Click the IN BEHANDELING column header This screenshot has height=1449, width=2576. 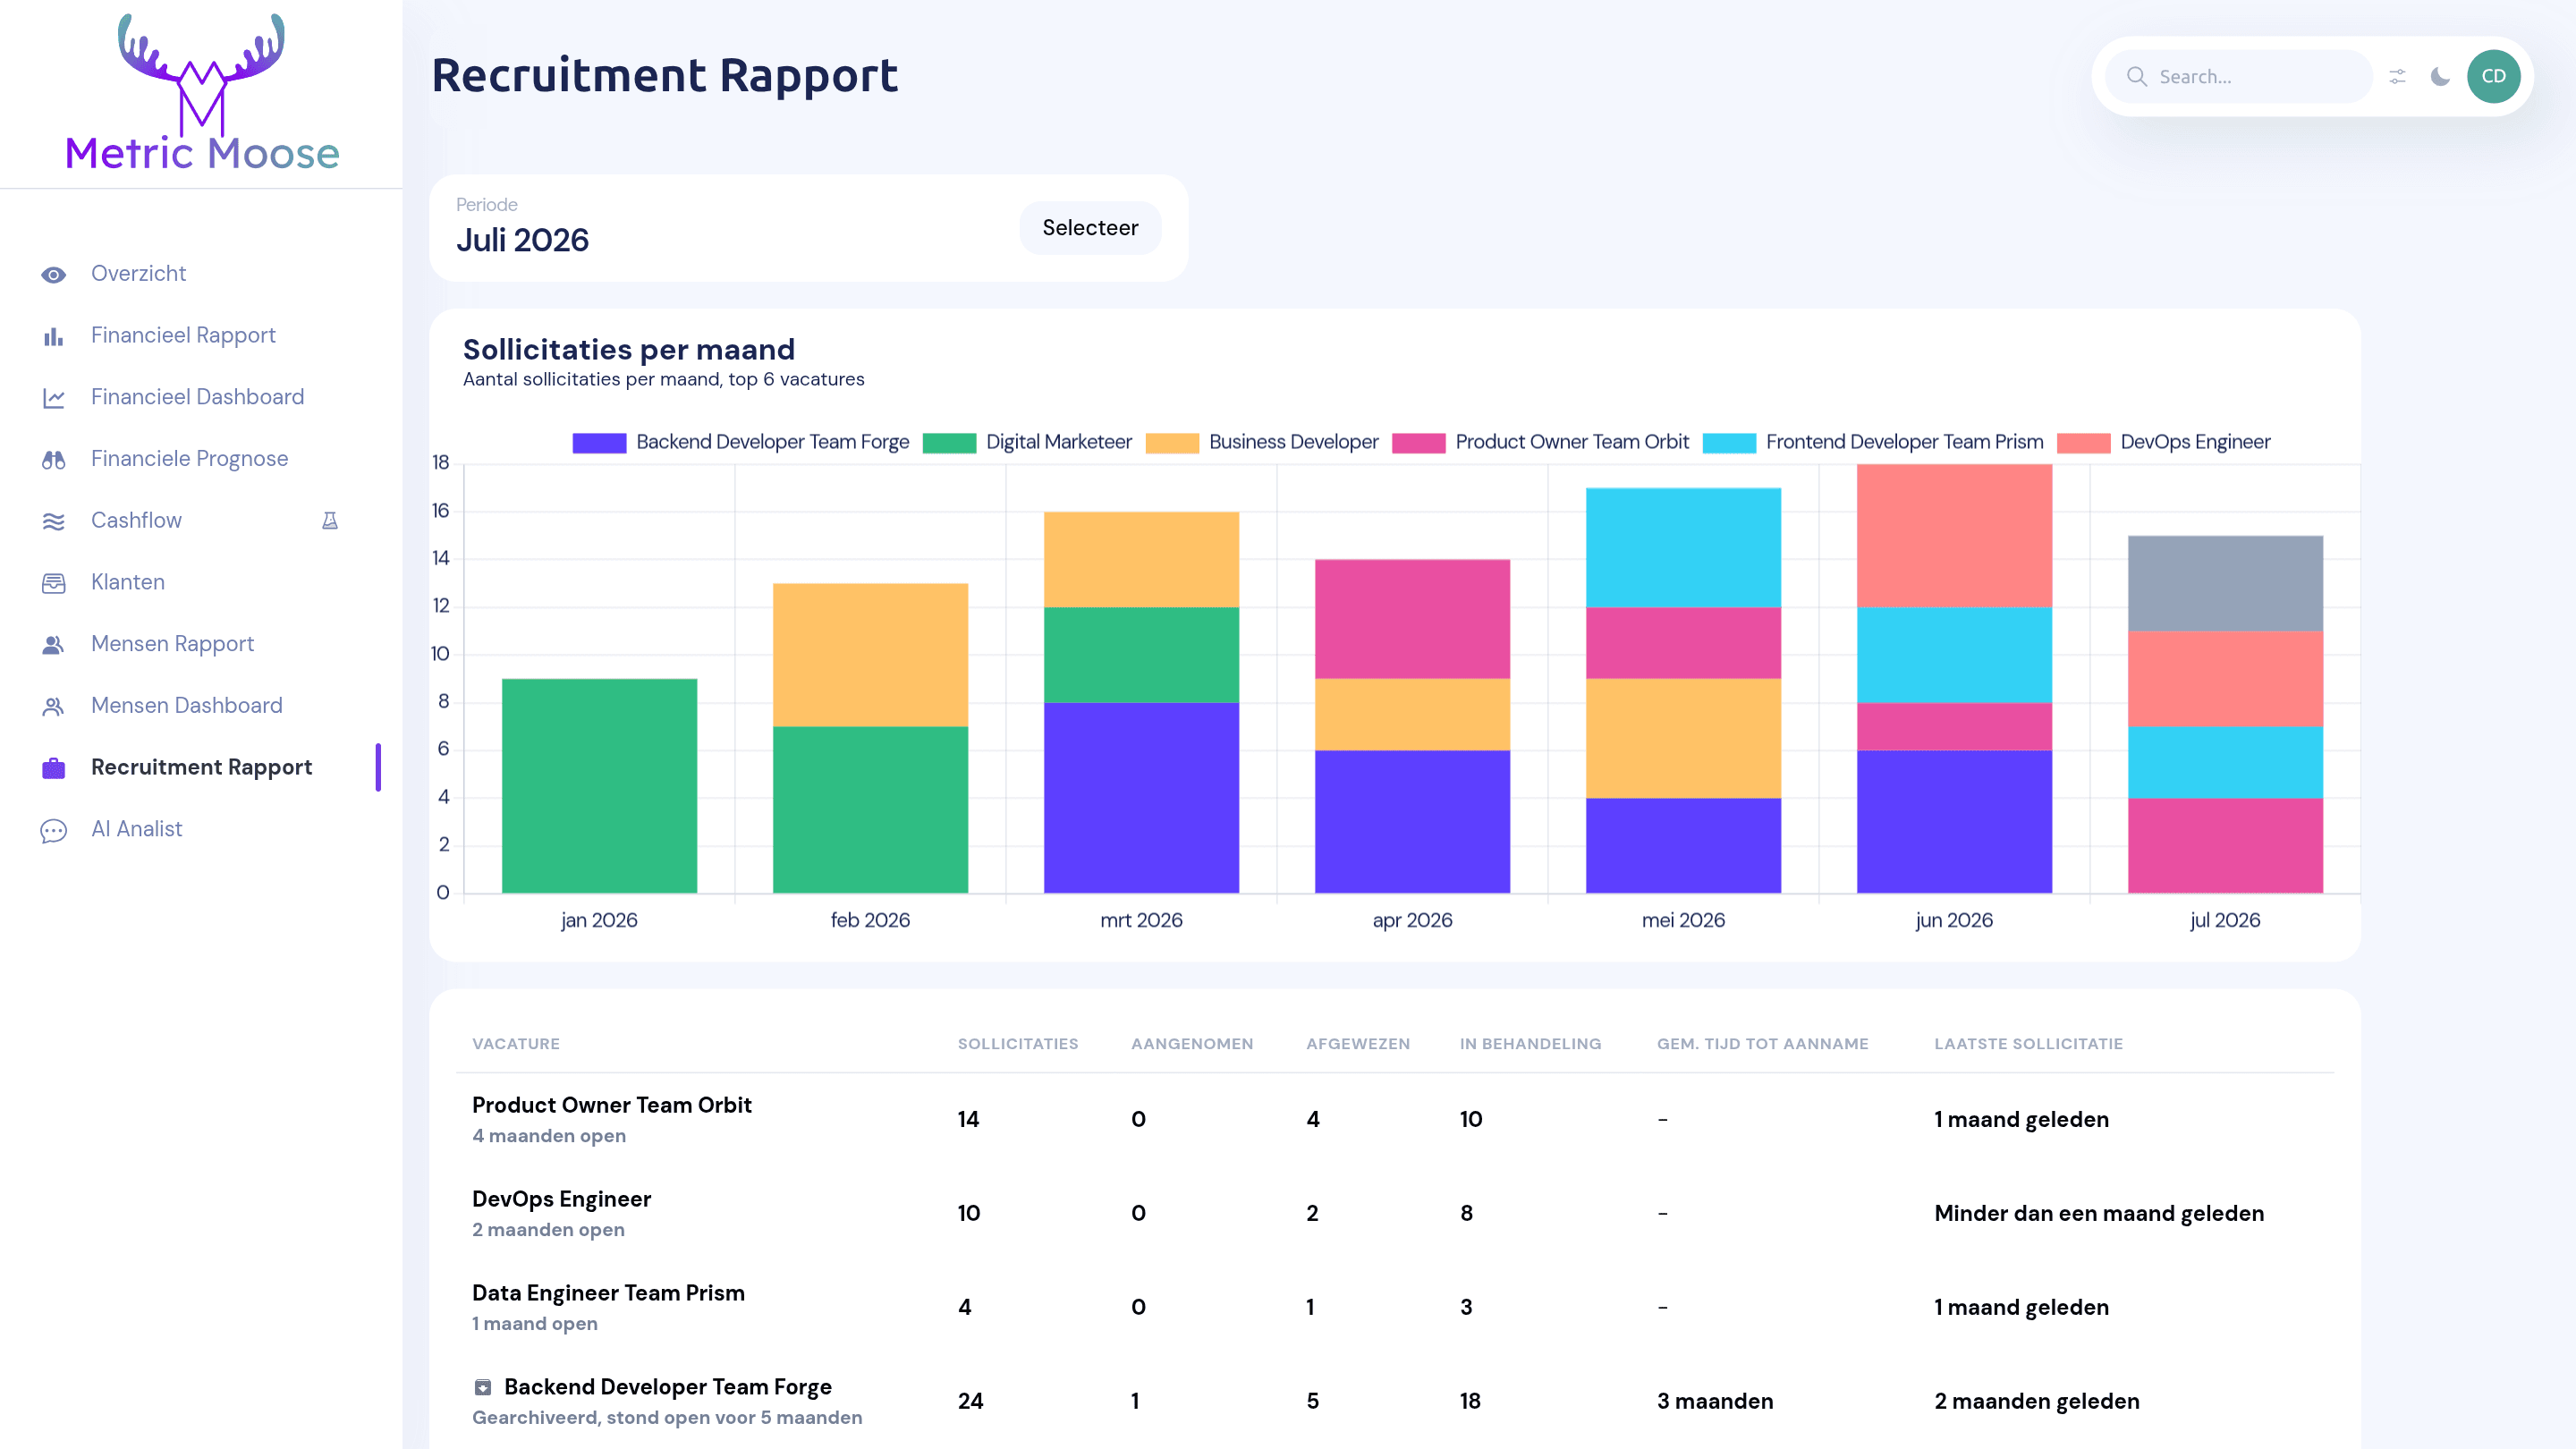tap(1530, 1044)
